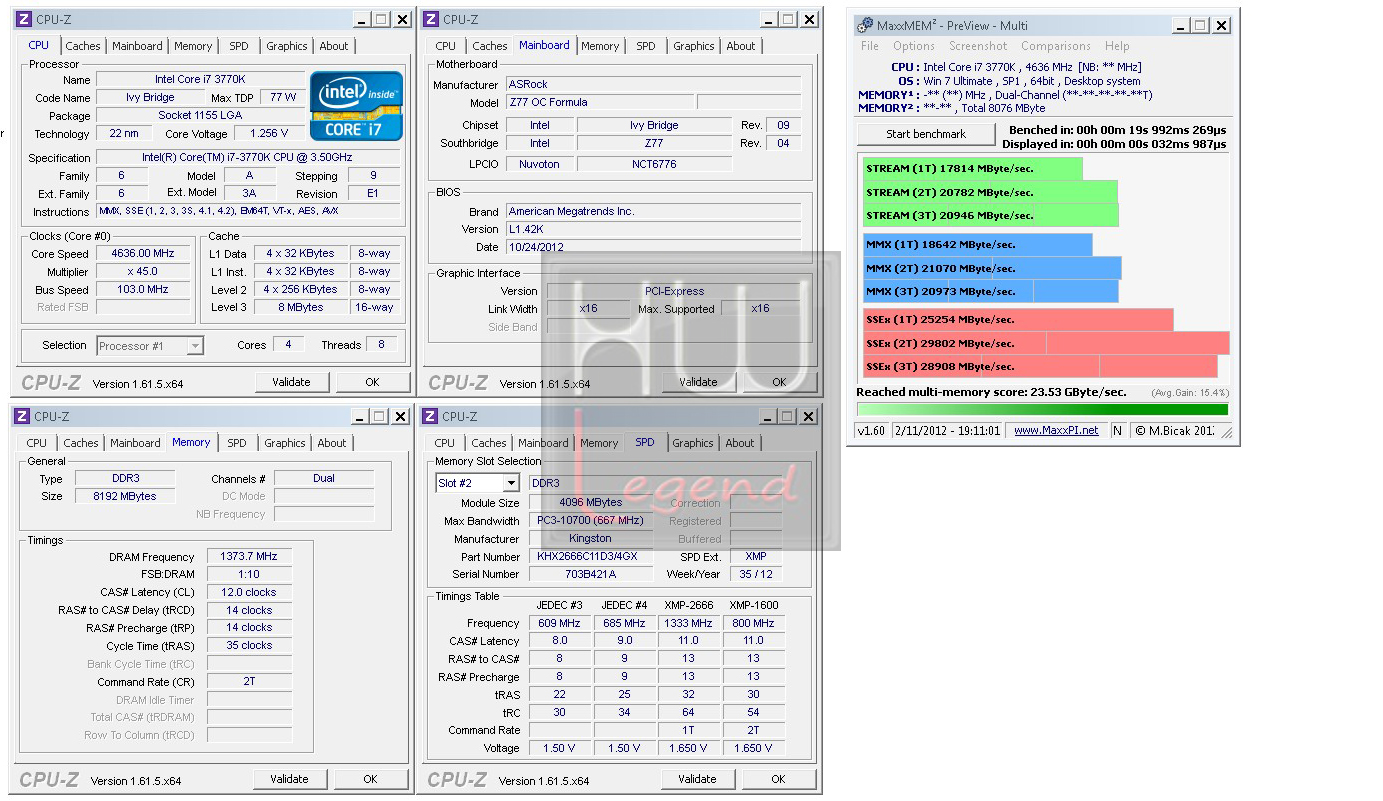This screenshot has height=801, width=1383.
Task: Open the Mainboard tab in the CPU-tab window
Action: pyautogui.click(x=137, y=46)
